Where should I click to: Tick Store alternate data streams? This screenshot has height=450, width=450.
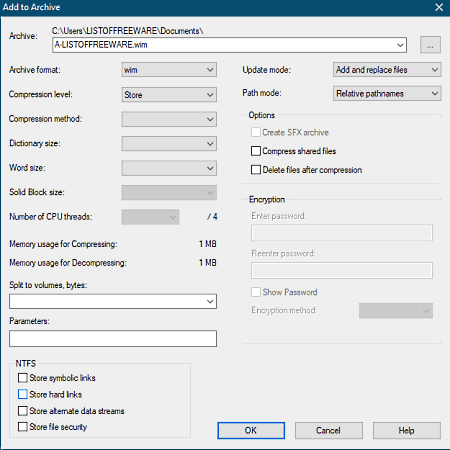coord(23,411)
